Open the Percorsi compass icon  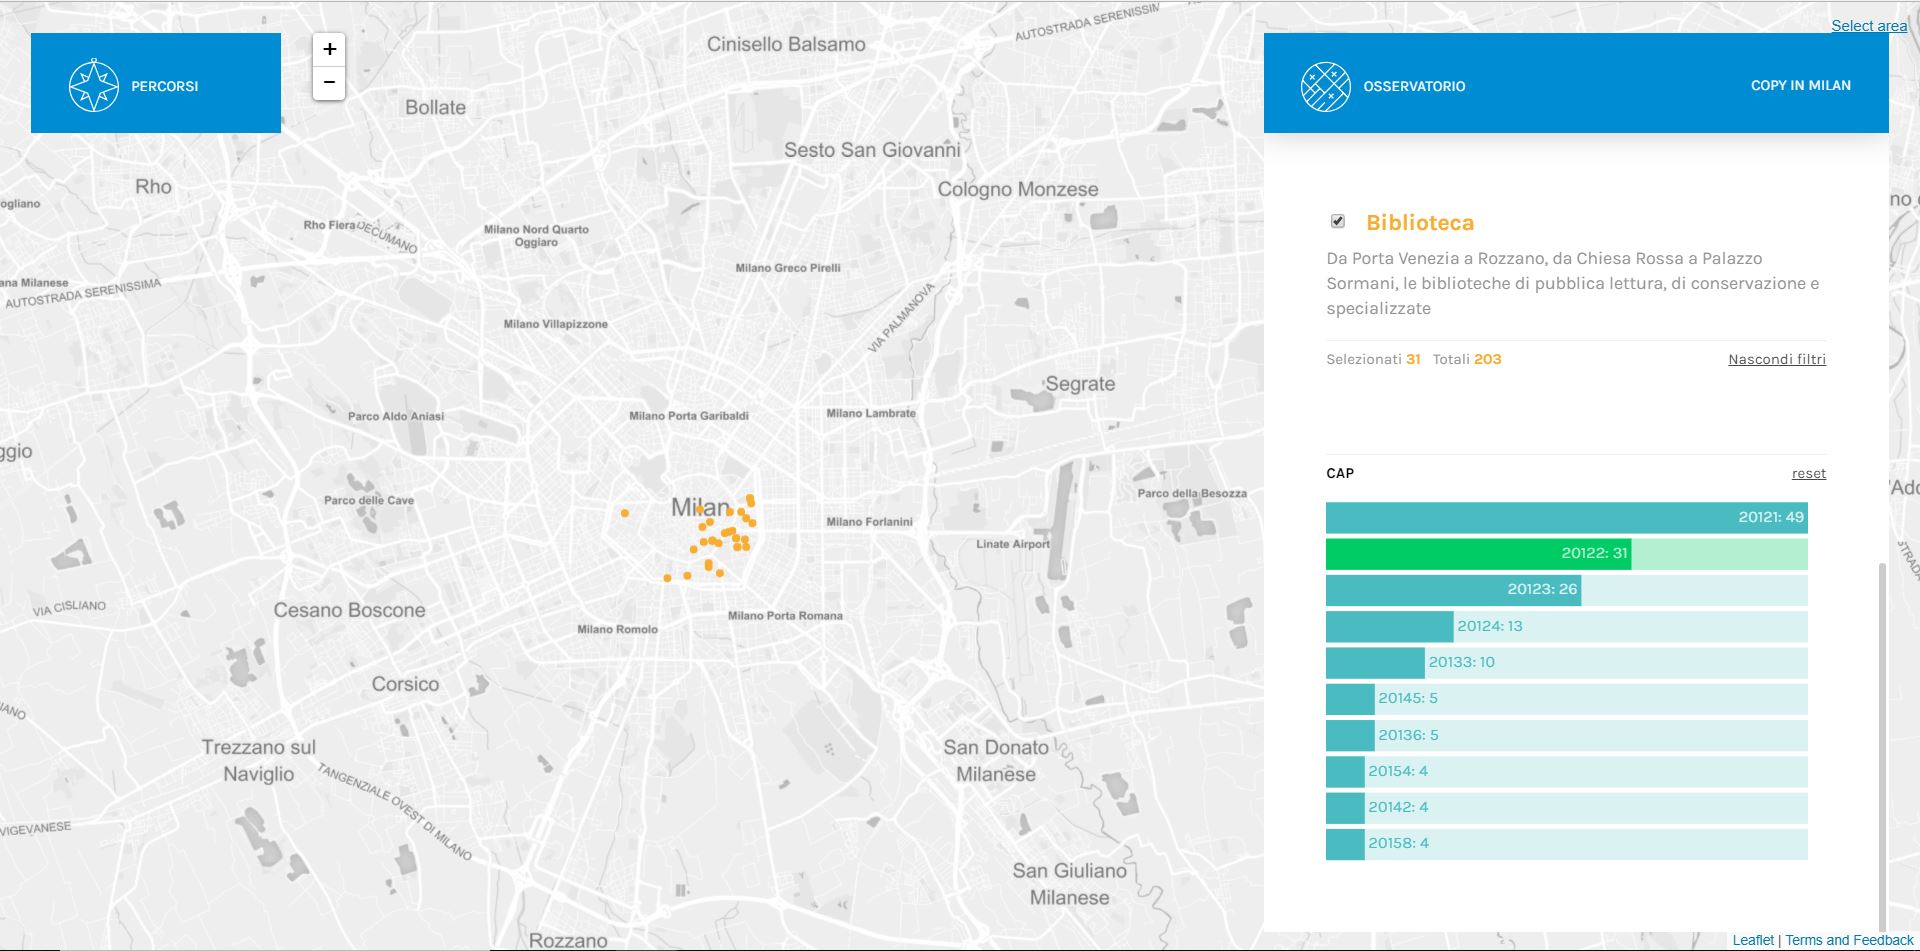point(94,86)
